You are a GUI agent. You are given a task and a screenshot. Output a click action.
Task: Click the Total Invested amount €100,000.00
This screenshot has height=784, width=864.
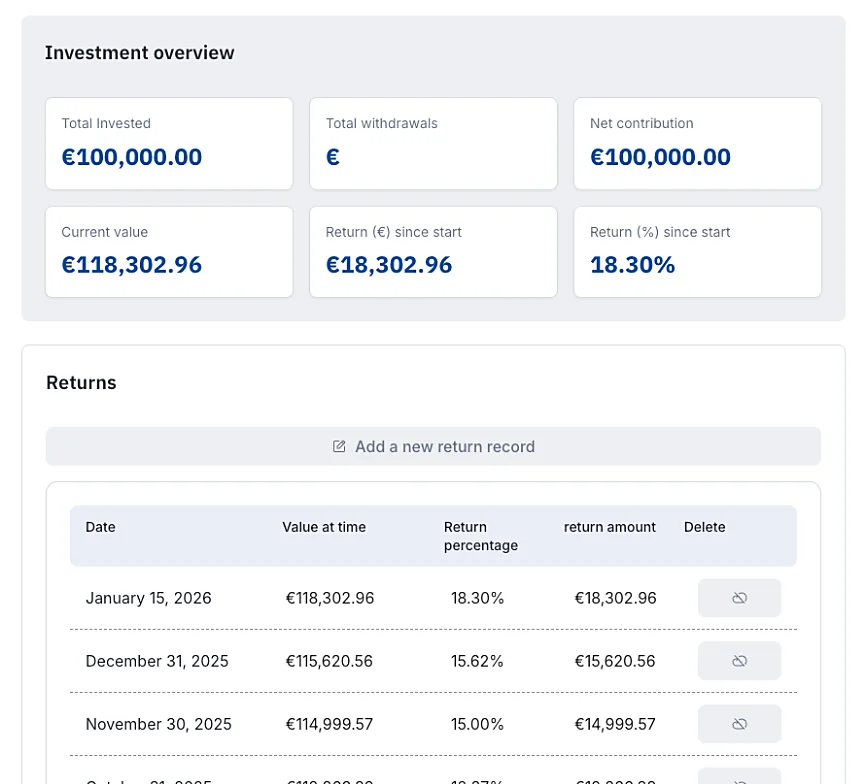(132, 157)
